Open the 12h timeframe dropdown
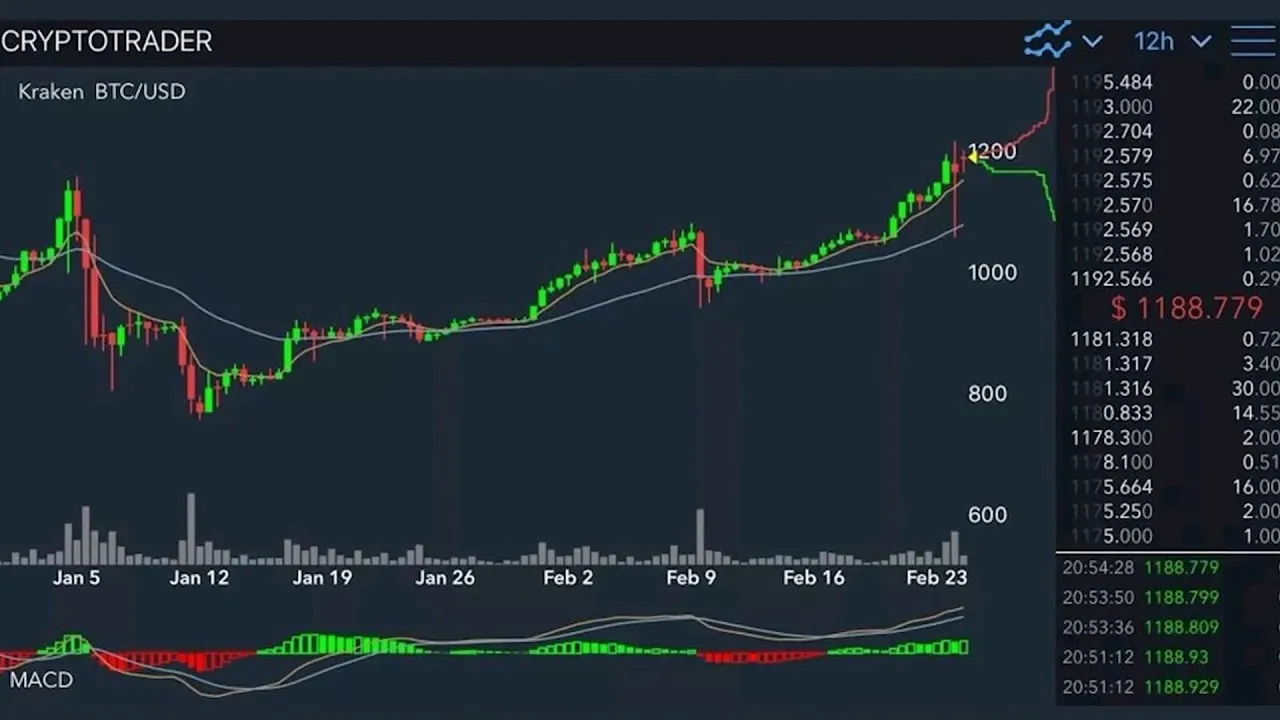Viewport: 1280px width, 720px height. tap(1154, 42)
